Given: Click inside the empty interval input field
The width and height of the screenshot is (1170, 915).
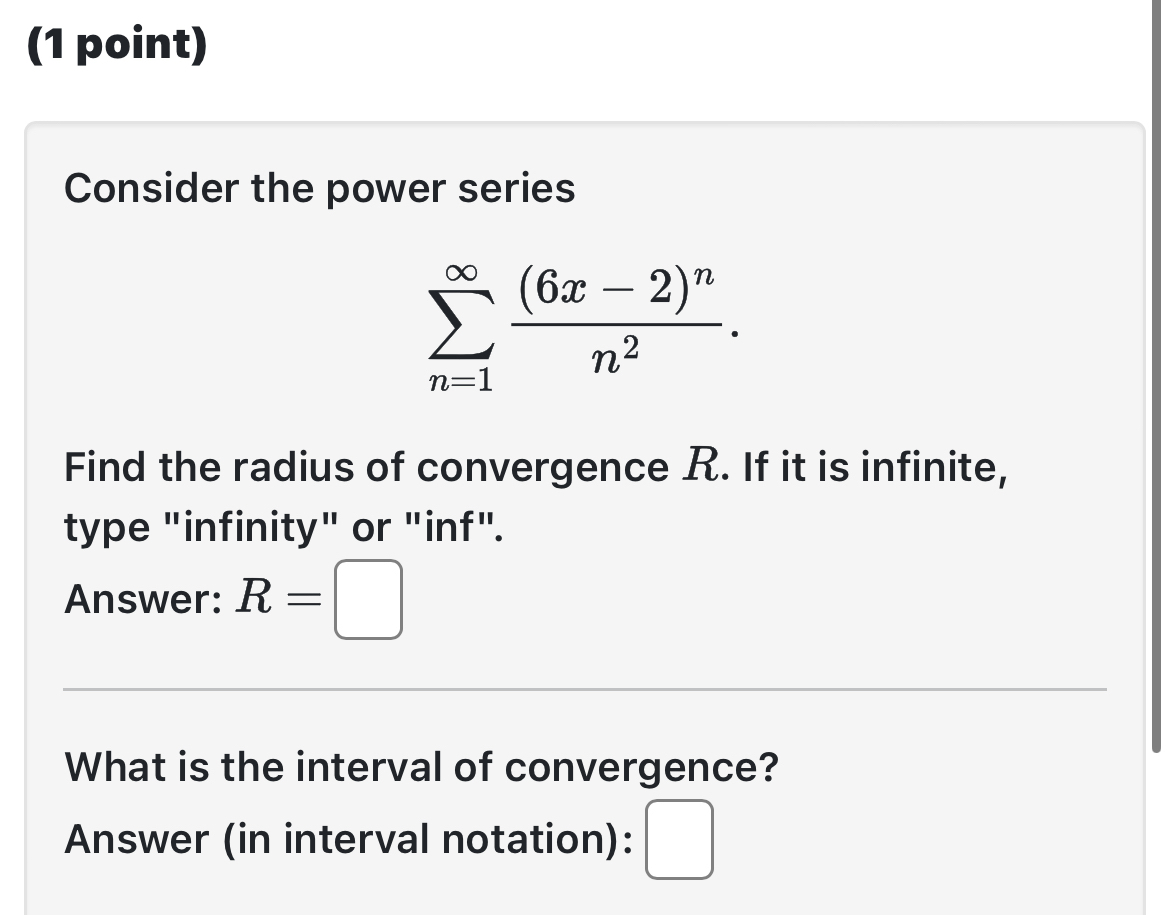Looking at the screenshot, I should [x=678, y=840].
